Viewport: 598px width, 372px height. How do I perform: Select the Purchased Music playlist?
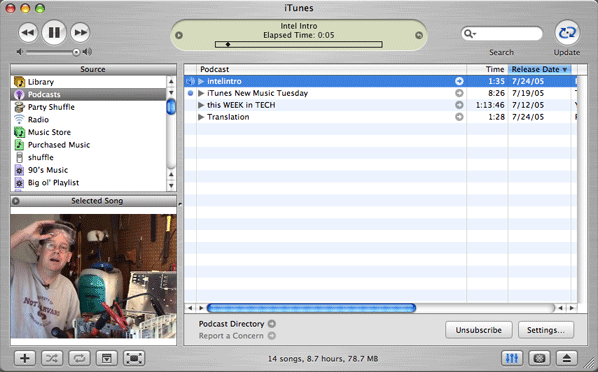(x=88, y=145)
